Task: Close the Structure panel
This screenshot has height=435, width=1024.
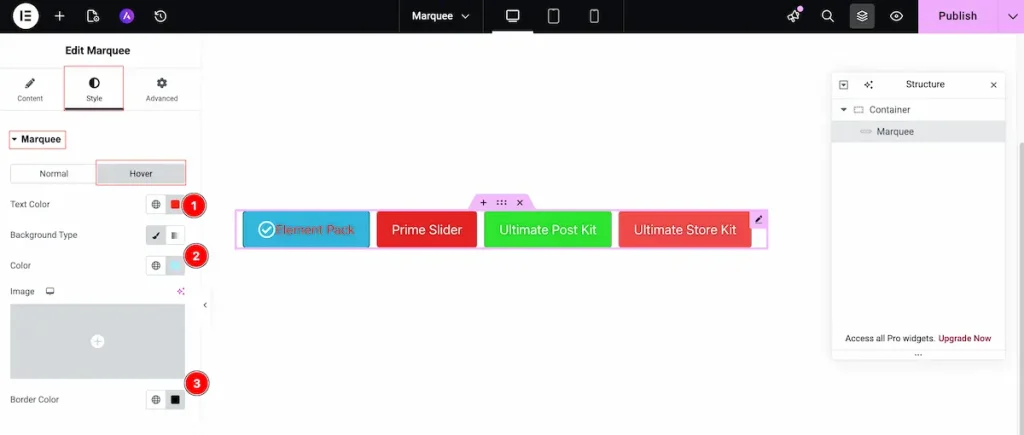Action: [x=993, y=85]
